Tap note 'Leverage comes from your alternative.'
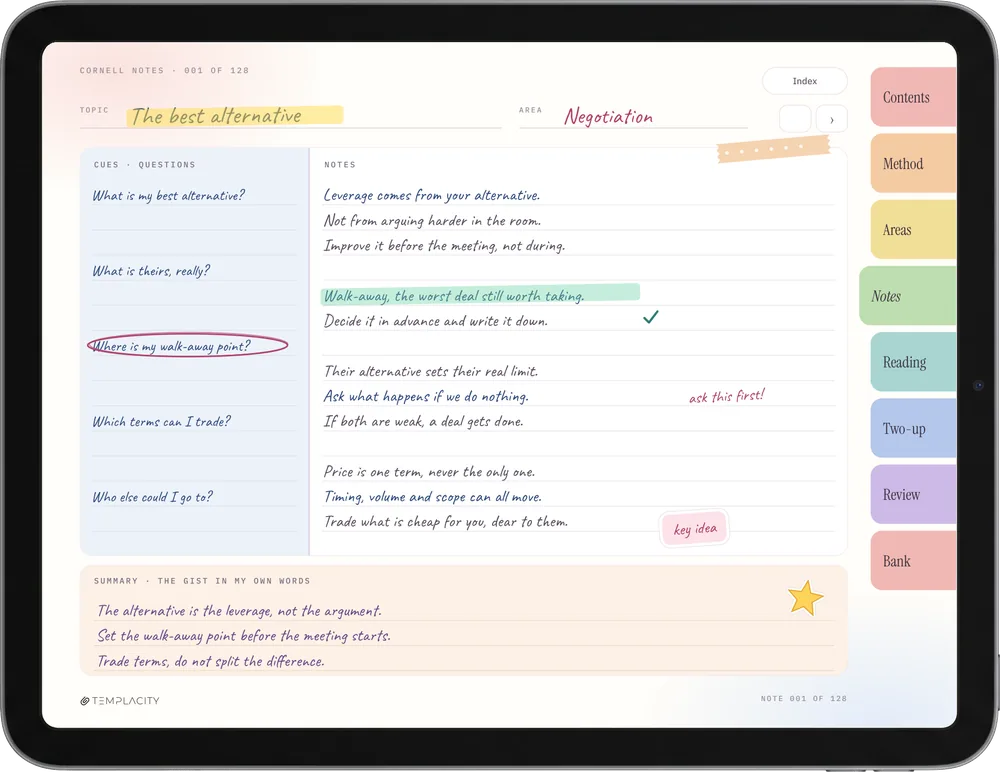The image size is (1000, 772). (432, 195)
